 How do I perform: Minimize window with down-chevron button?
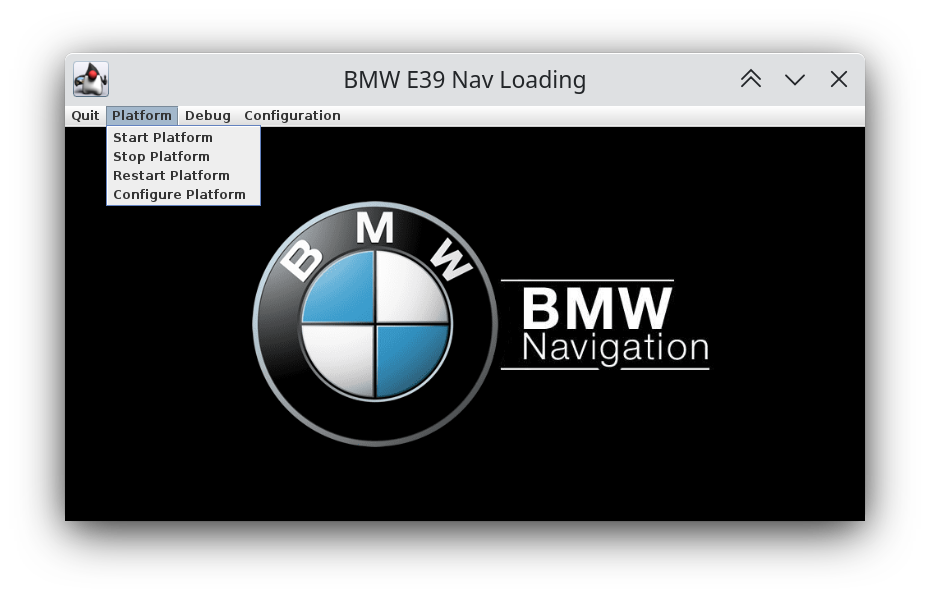click(x=795, y=79)
